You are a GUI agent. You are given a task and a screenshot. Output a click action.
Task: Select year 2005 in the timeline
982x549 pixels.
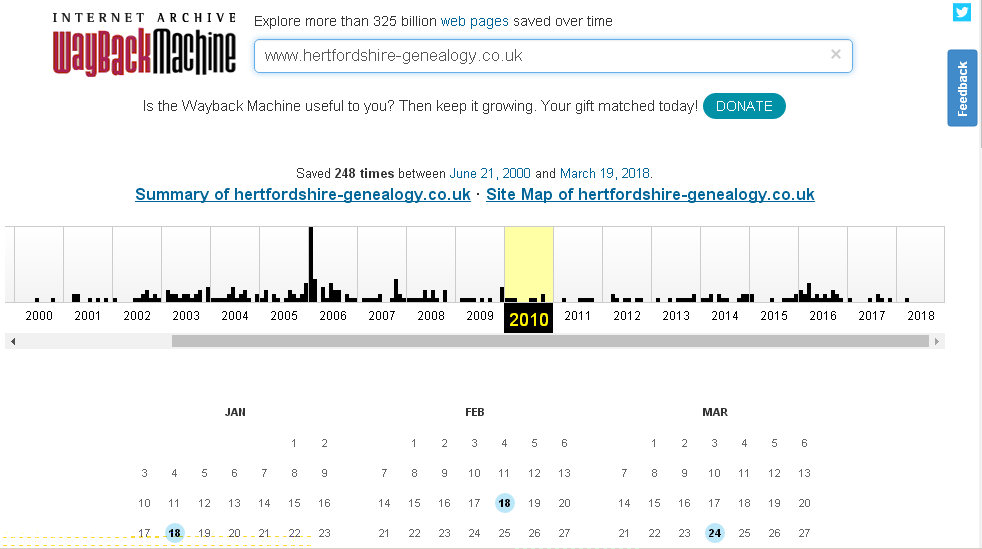(x=284, y=316)
